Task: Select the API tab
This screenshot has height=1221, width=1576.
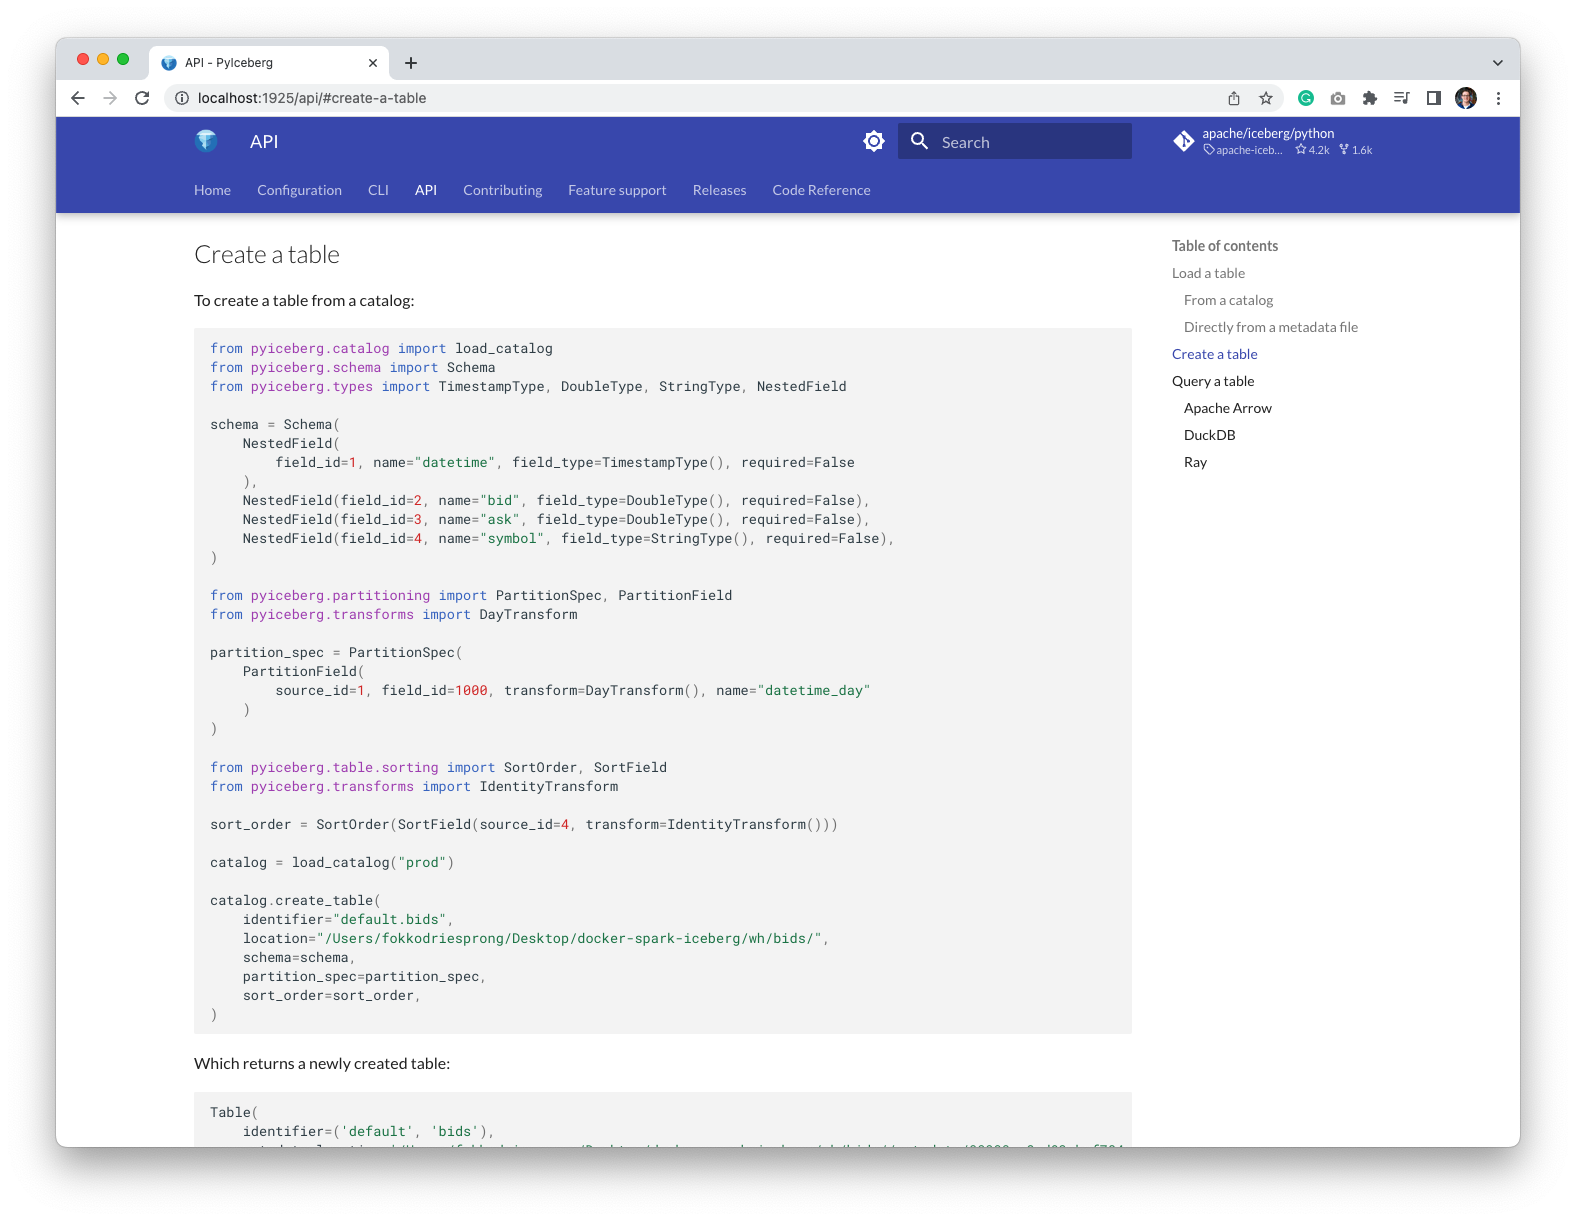Action: [426, 190]
